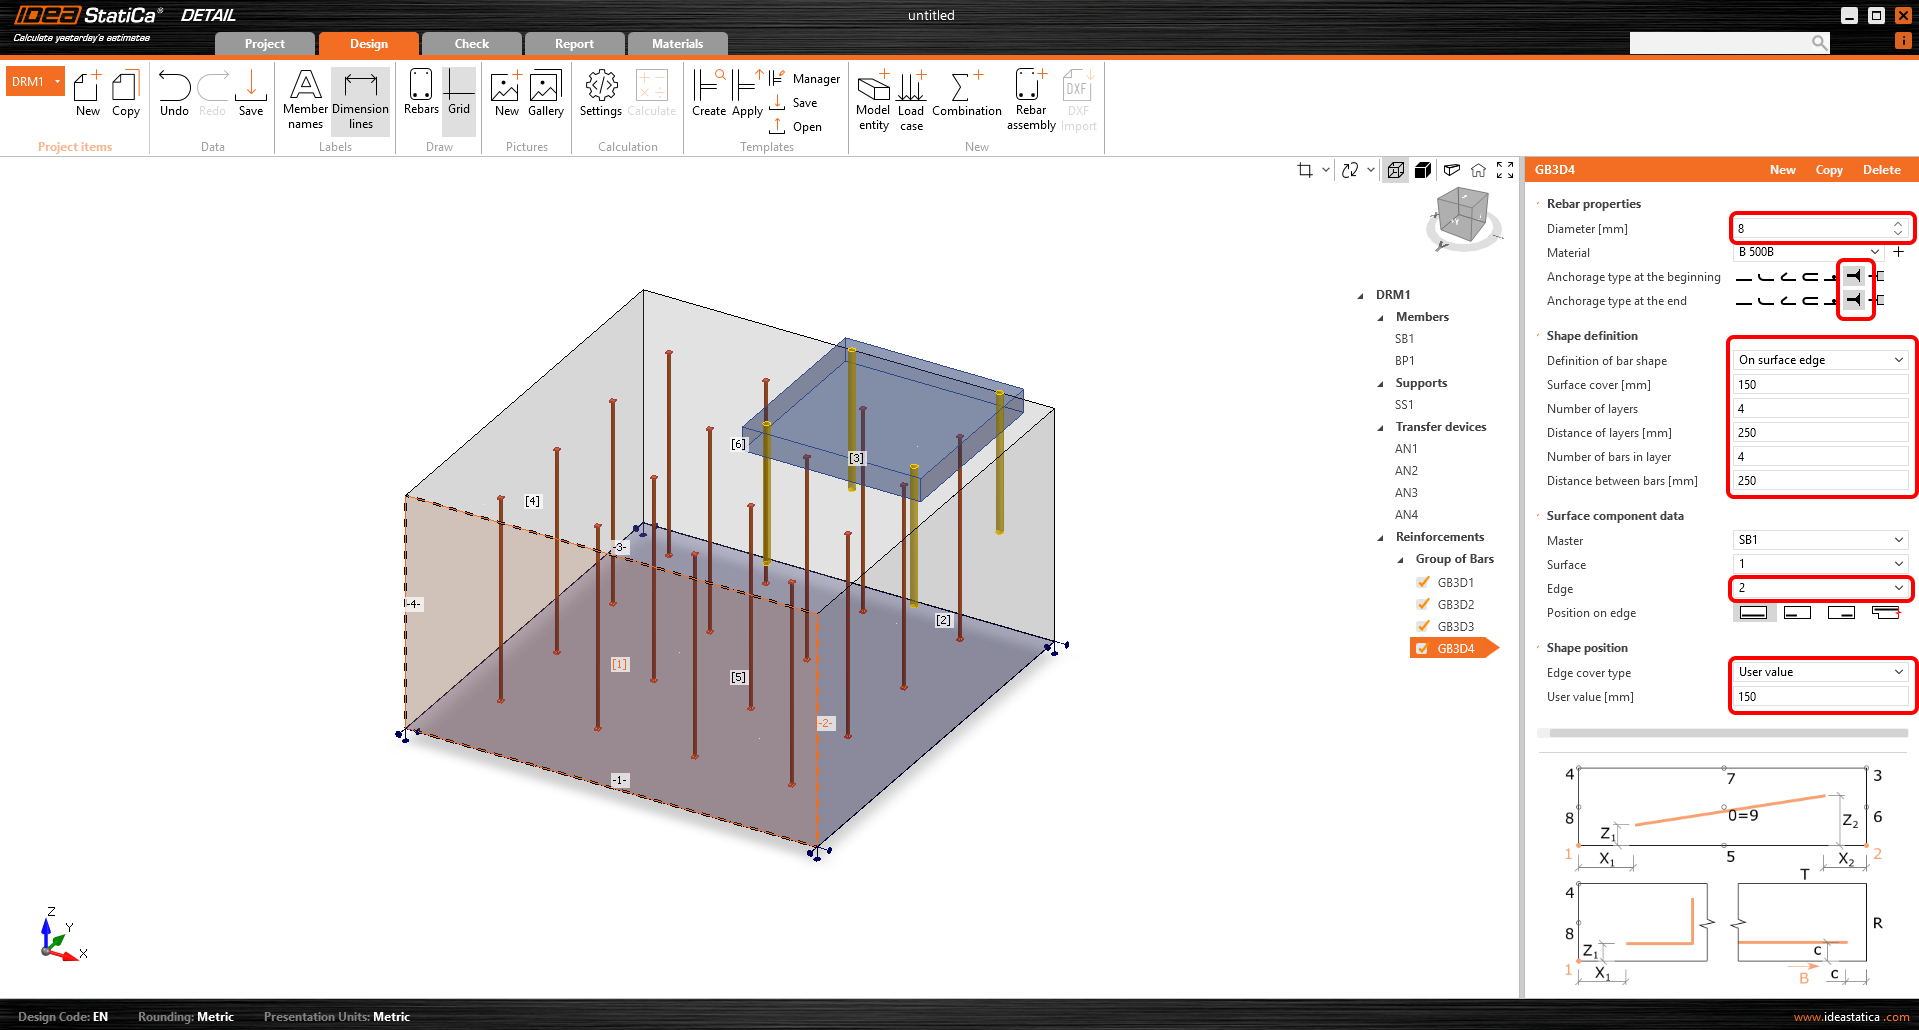Click the properties panel horizontal scrollbar

click(x=1728, y=733)
